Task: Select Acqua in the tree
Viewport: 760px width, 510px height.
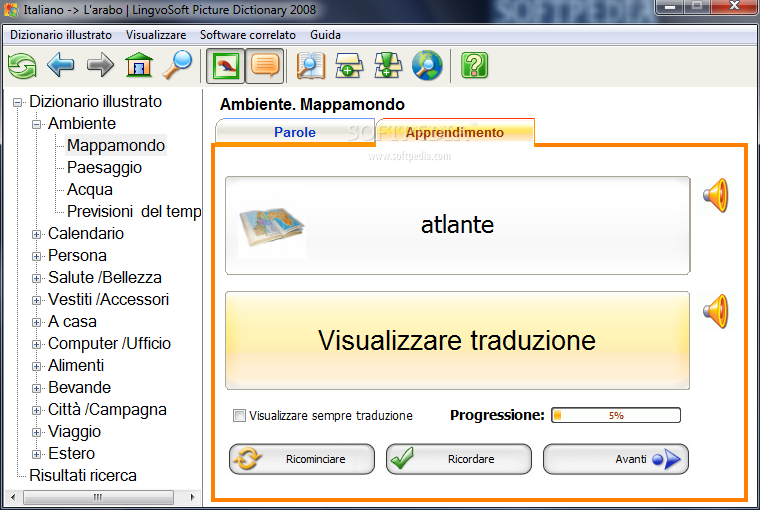Action: [90, 190]
